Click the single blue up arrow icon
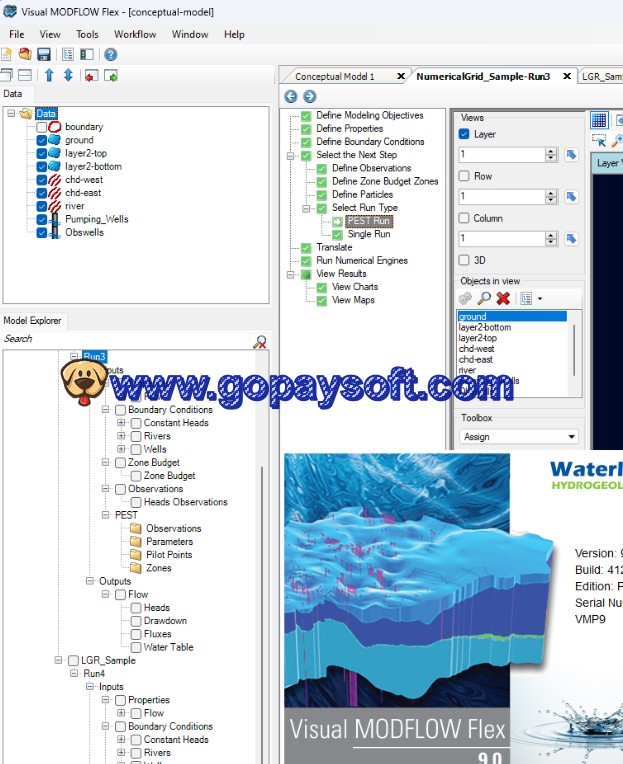 pos(49,75)
